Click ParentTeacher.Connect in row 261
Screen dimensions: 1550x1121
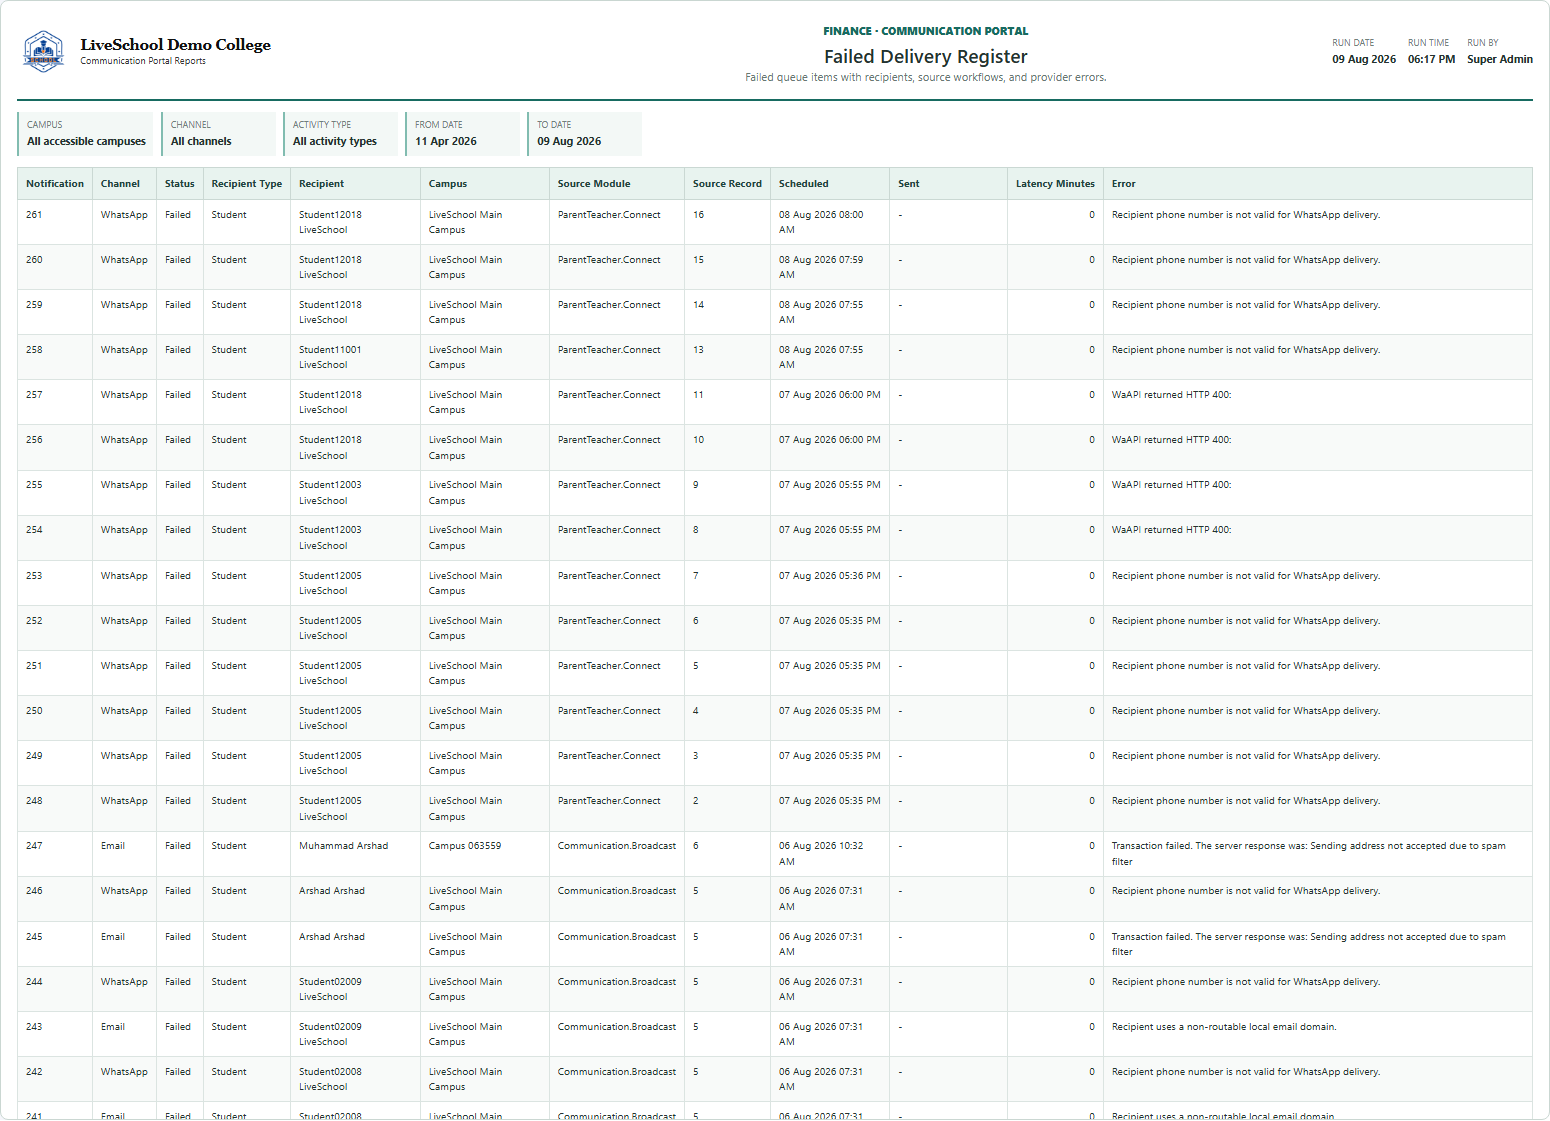point(609,215)
